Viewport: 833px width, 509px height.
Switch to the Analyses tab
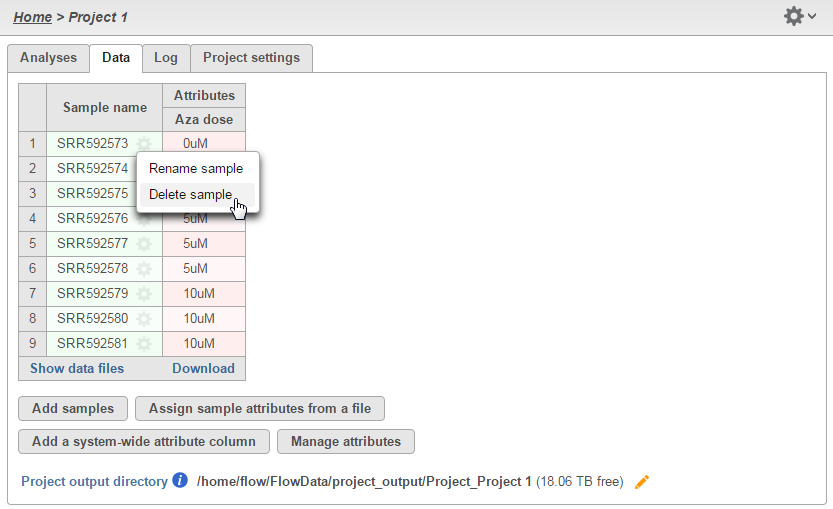coord(48,58)
